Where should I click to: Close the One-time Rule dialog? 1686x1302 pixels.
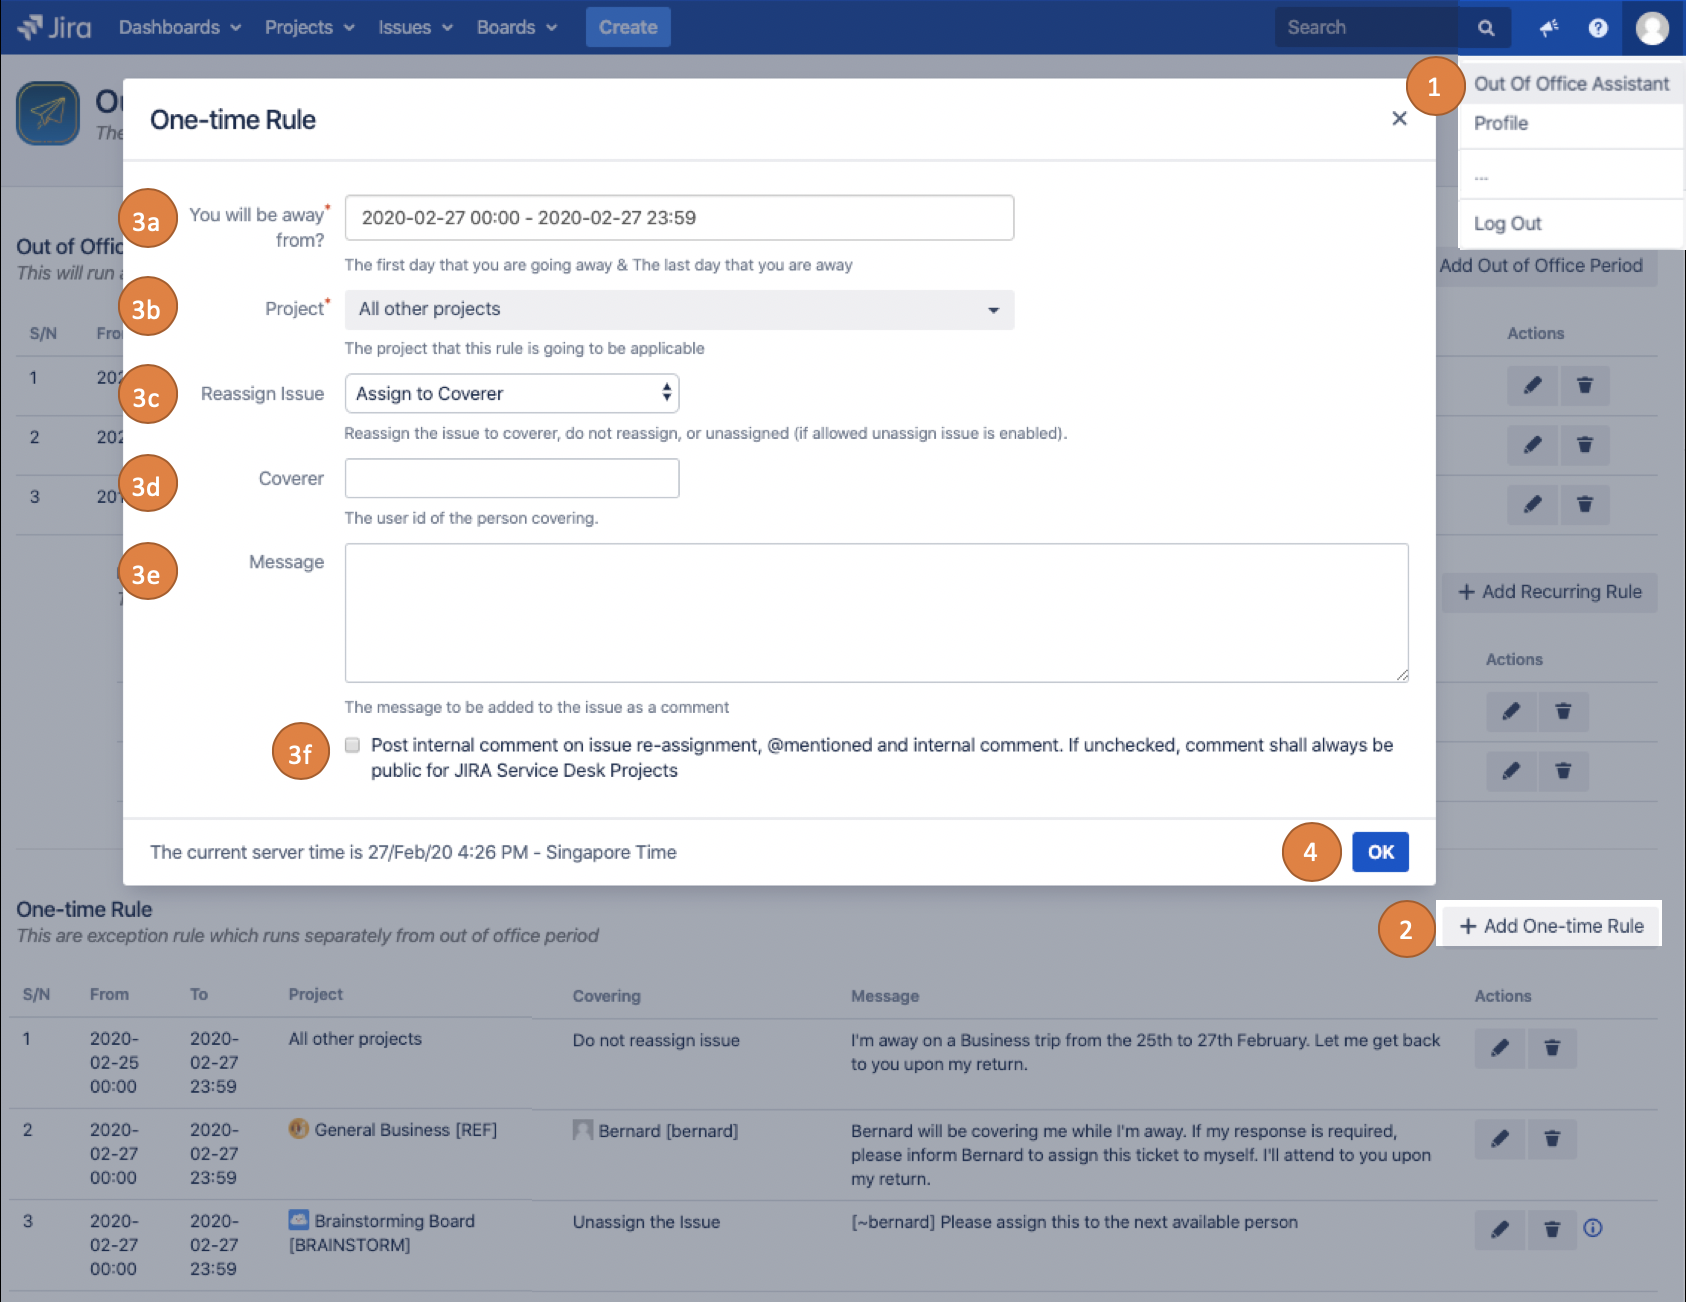point(1399,119)
